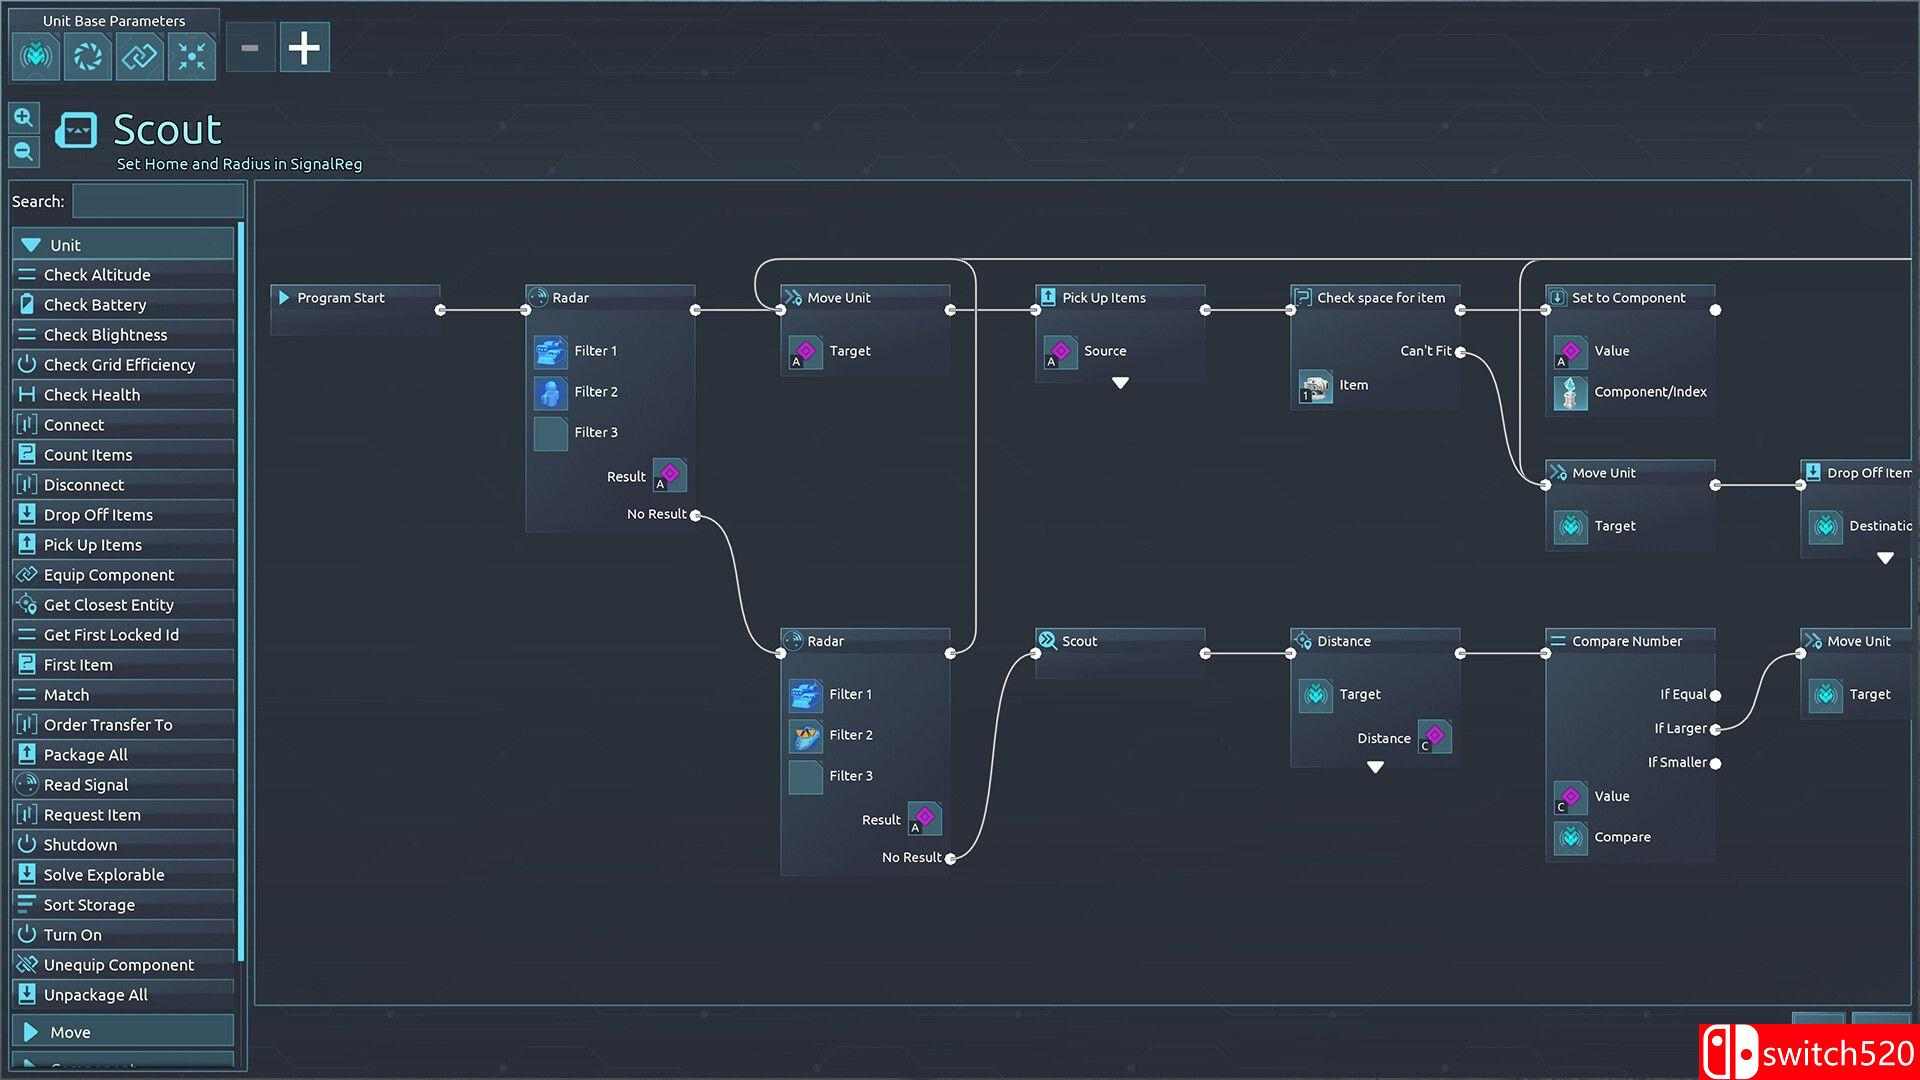Expand the Distance node arrow
Viewport: 1920px width, 1080px height.
coord(1375,767)
